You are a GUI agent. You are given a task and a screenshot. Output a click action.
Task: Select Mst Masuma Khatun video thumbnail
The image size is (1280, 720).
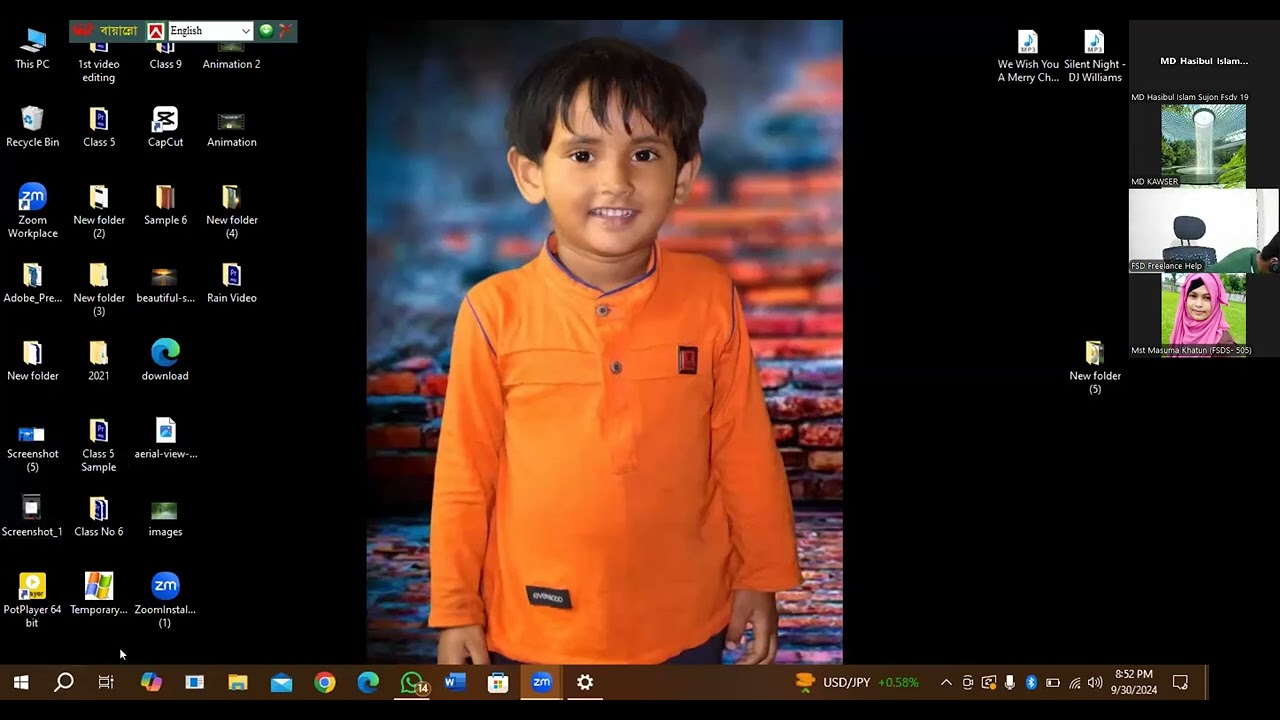[1203, 316]
